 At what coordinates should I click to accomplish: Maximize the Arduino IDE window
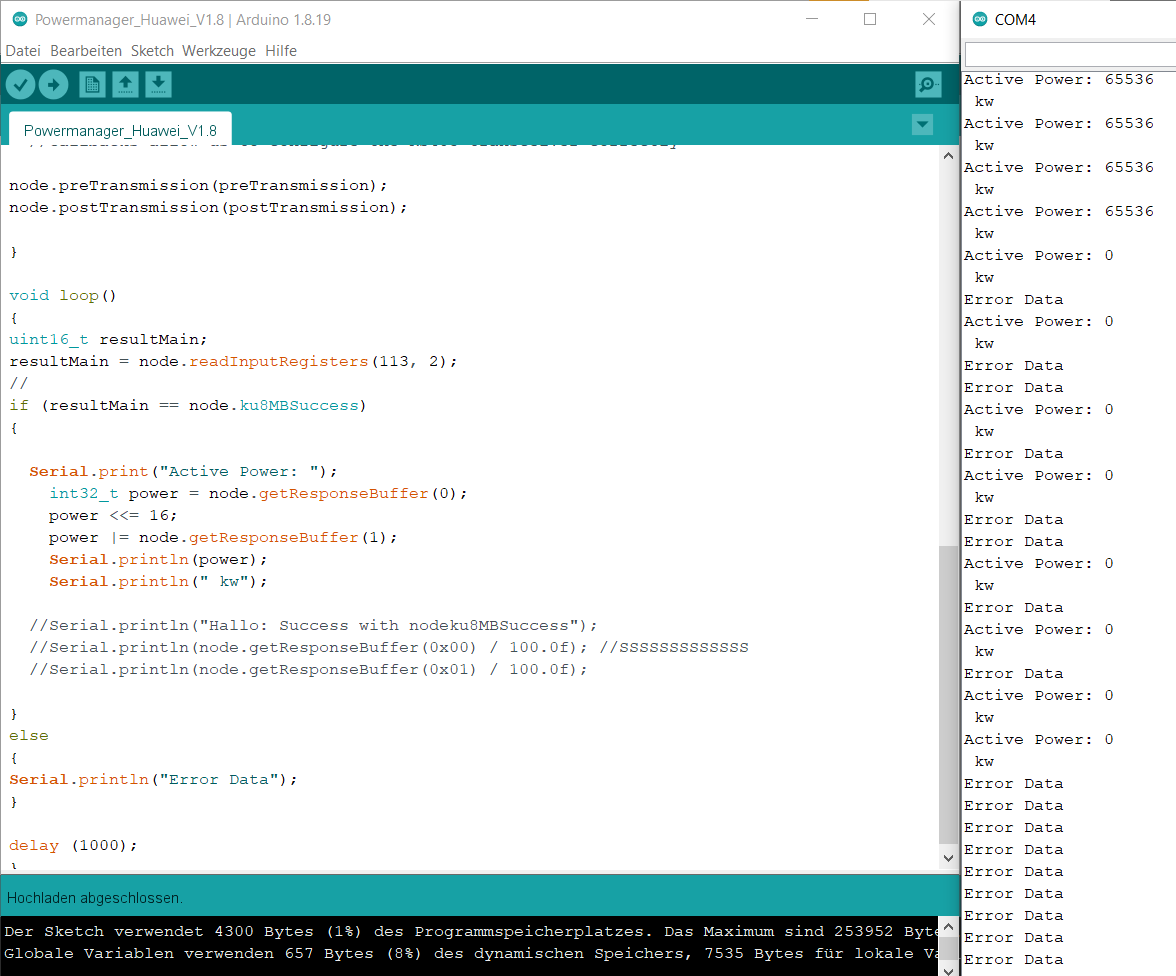coord(870,20)
